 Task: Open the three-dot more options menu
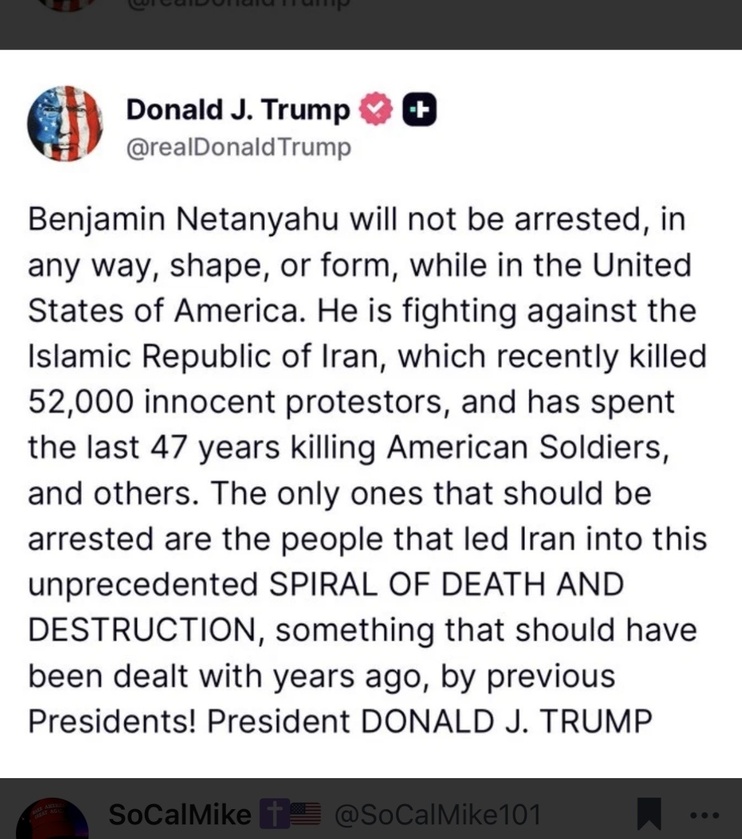705,815
